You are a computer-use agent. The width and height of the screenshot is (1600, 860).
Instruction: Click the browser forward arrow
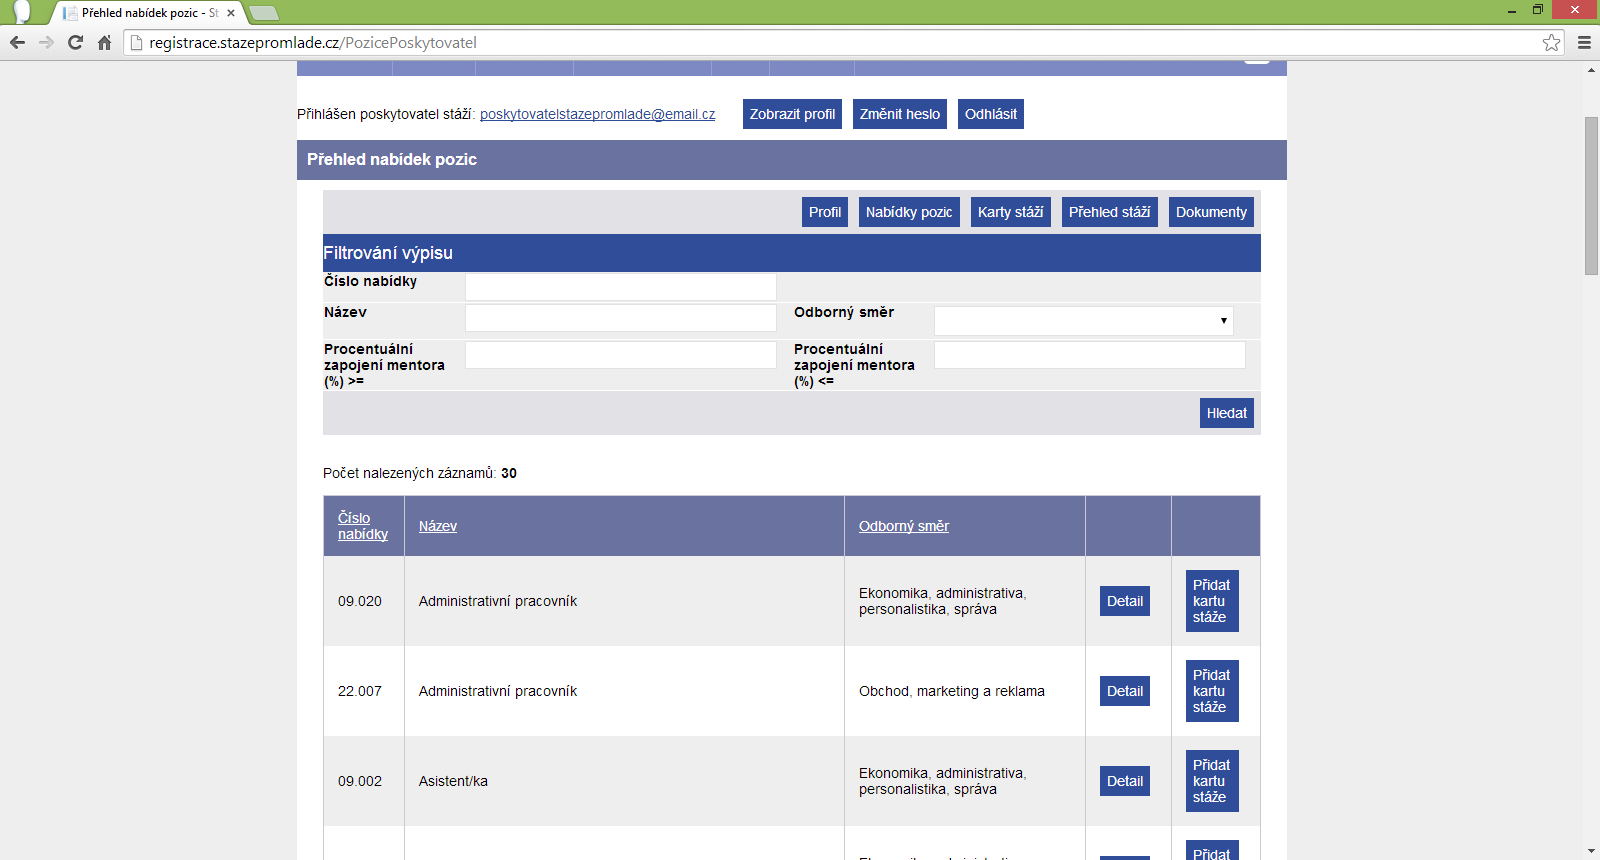coord(46,42)
